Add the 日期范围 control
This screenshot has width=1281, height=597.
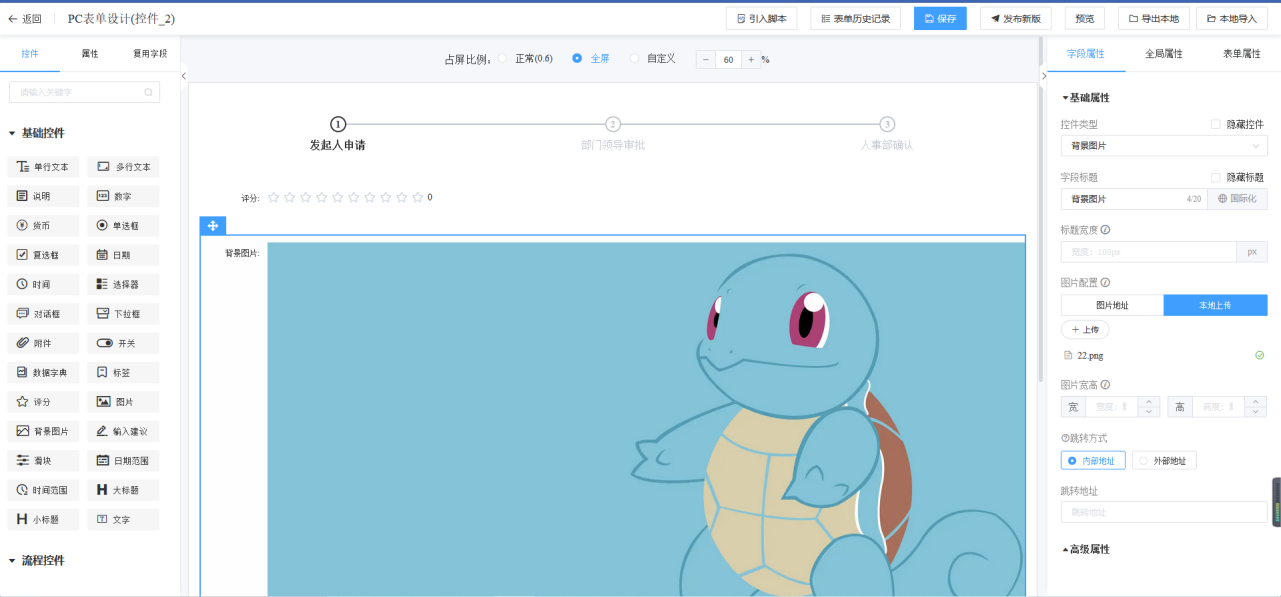click(x=123, y=461)
